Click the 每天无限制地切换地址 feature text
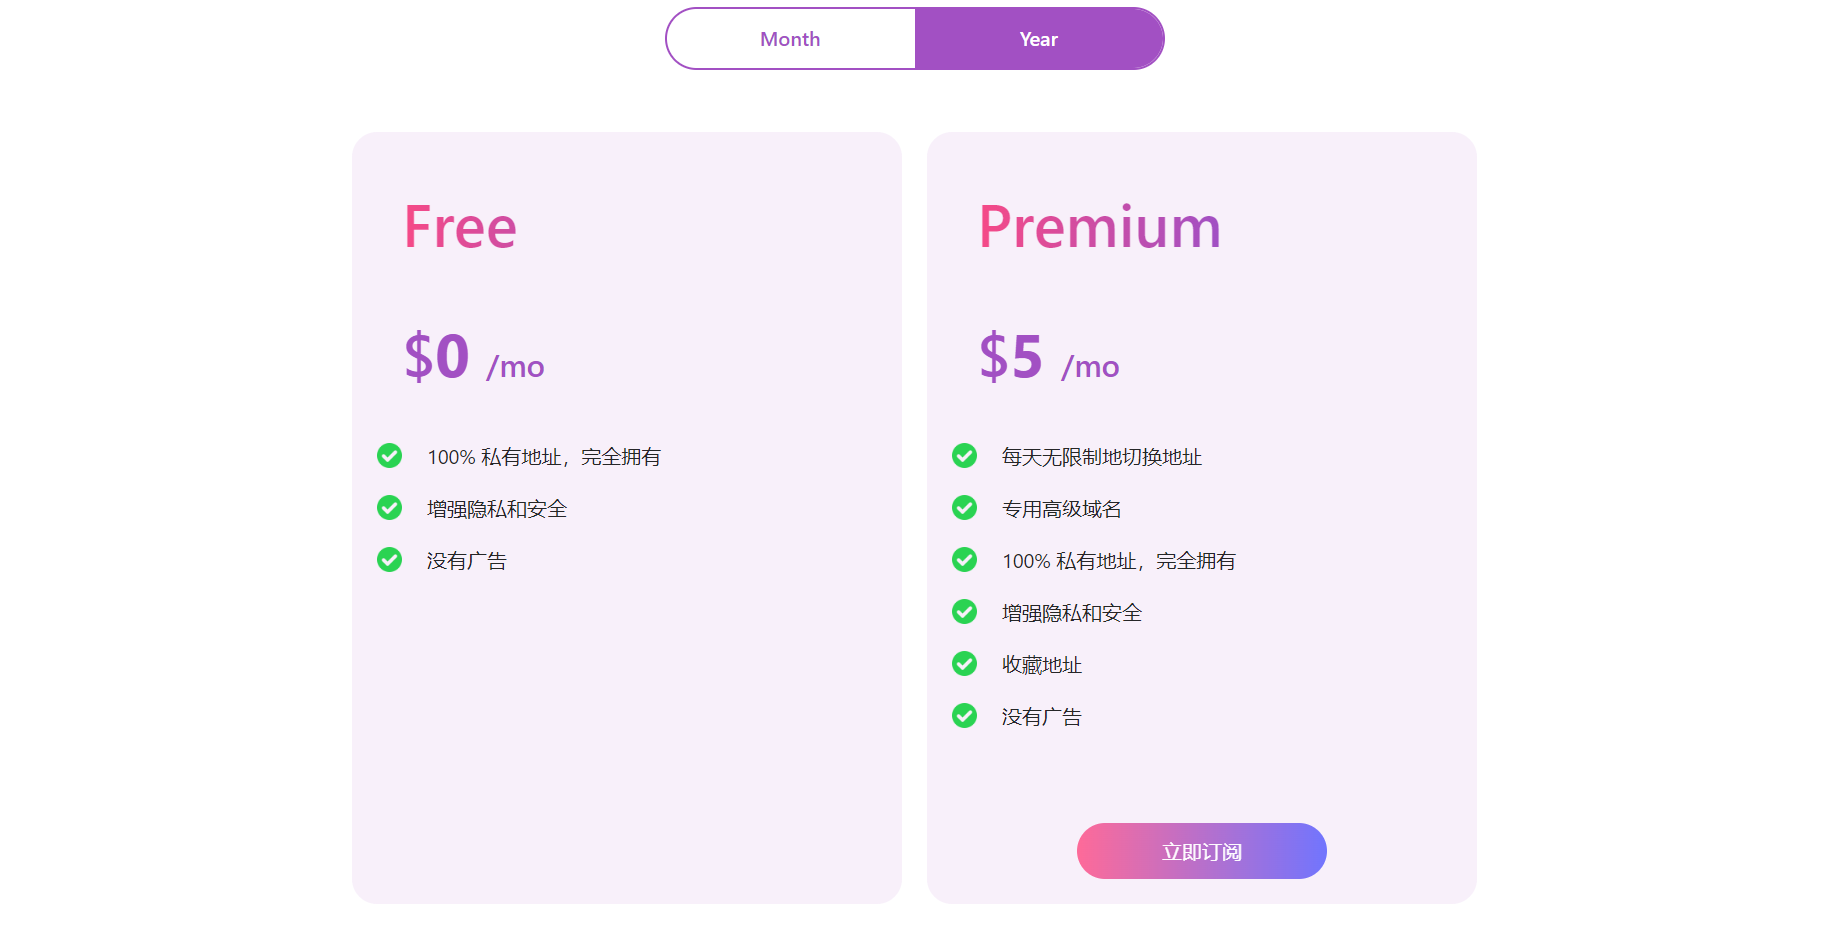The image size is (1823, 950). point(1101,457)
